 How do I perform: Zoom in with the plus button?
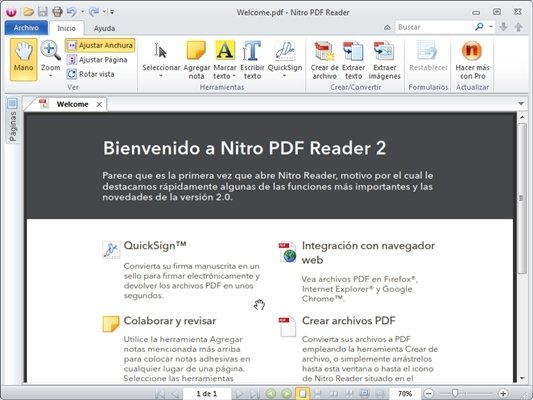[x=503, y=394]
